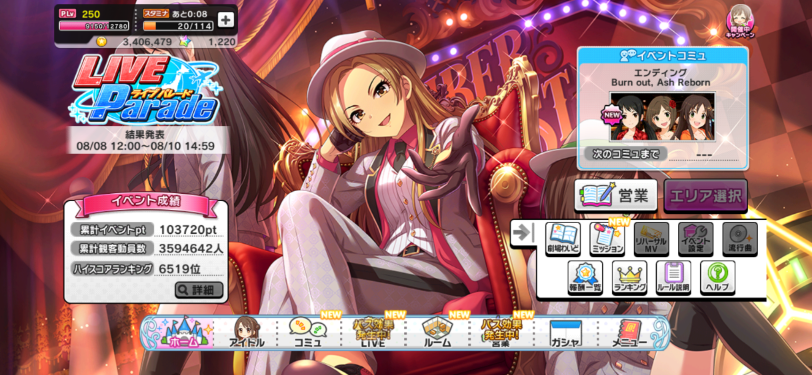Open the コミュ tab

[308, 333]
